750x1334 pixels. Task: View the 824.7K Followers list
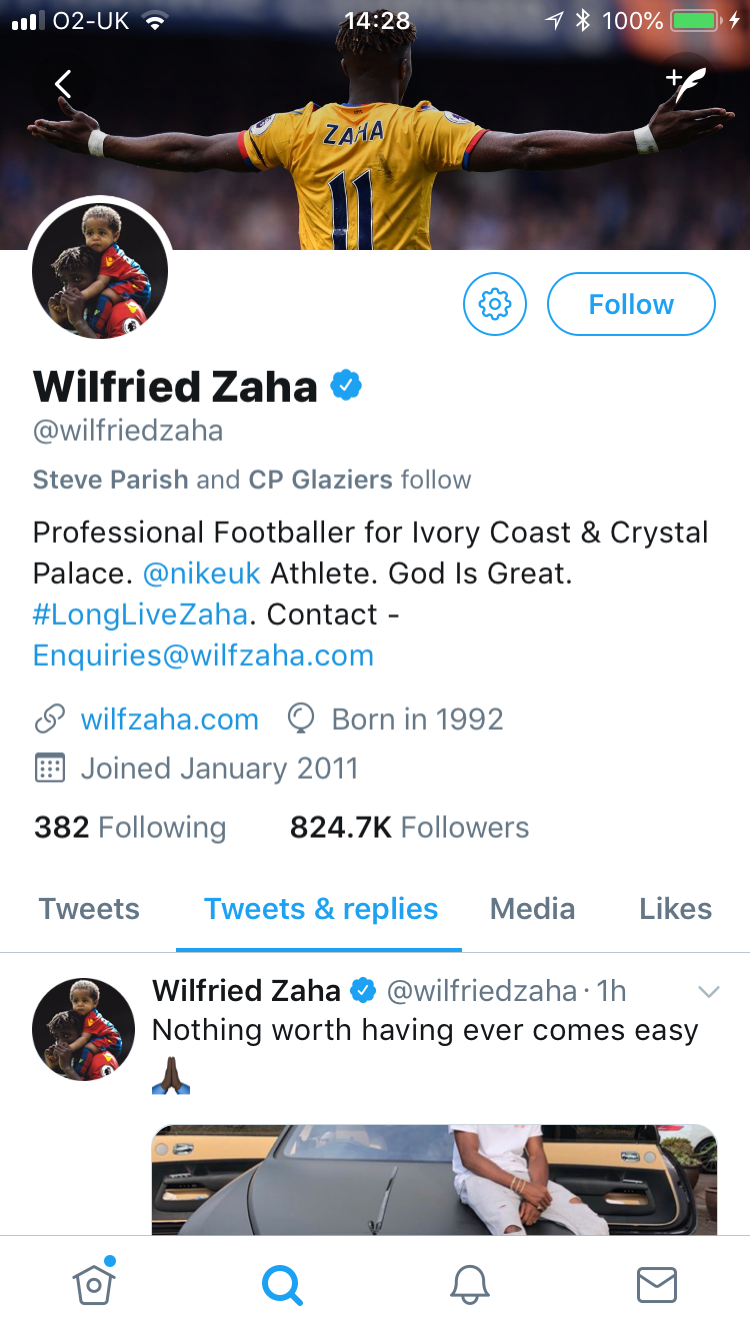(x=409, y=828)
